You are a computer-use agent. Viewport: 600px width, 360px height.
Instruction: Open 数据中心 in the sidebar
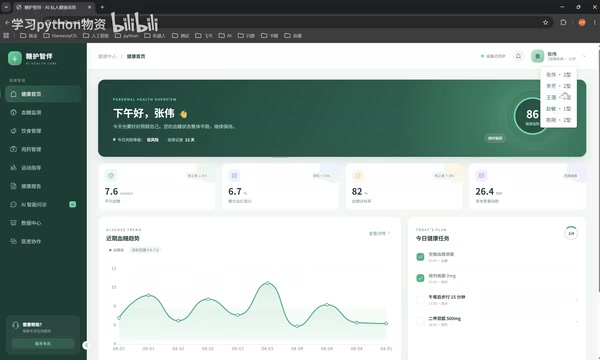pyautogui.click(x=43, y=223)
